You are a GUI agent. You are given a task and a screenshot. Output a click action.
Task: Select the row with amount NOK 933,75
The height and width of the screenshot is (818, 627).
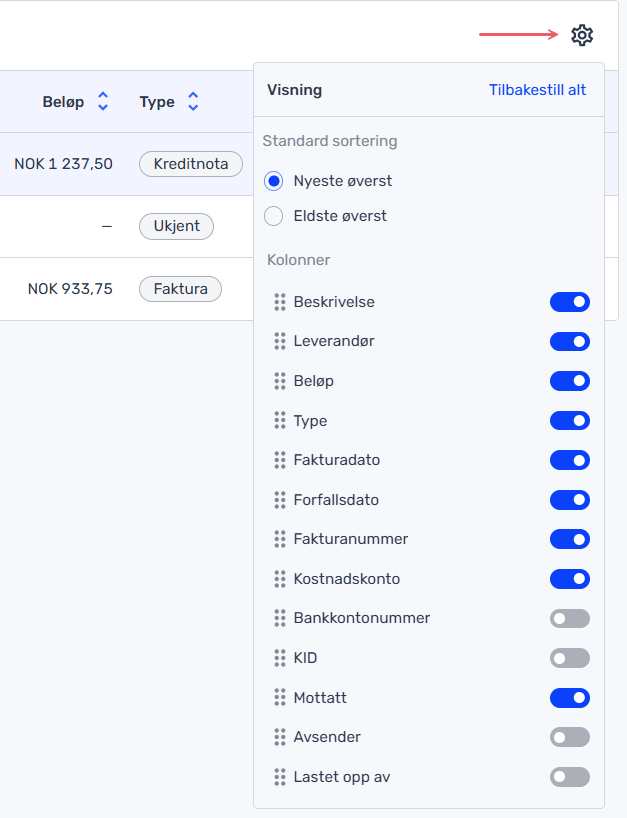coord(127,289)
